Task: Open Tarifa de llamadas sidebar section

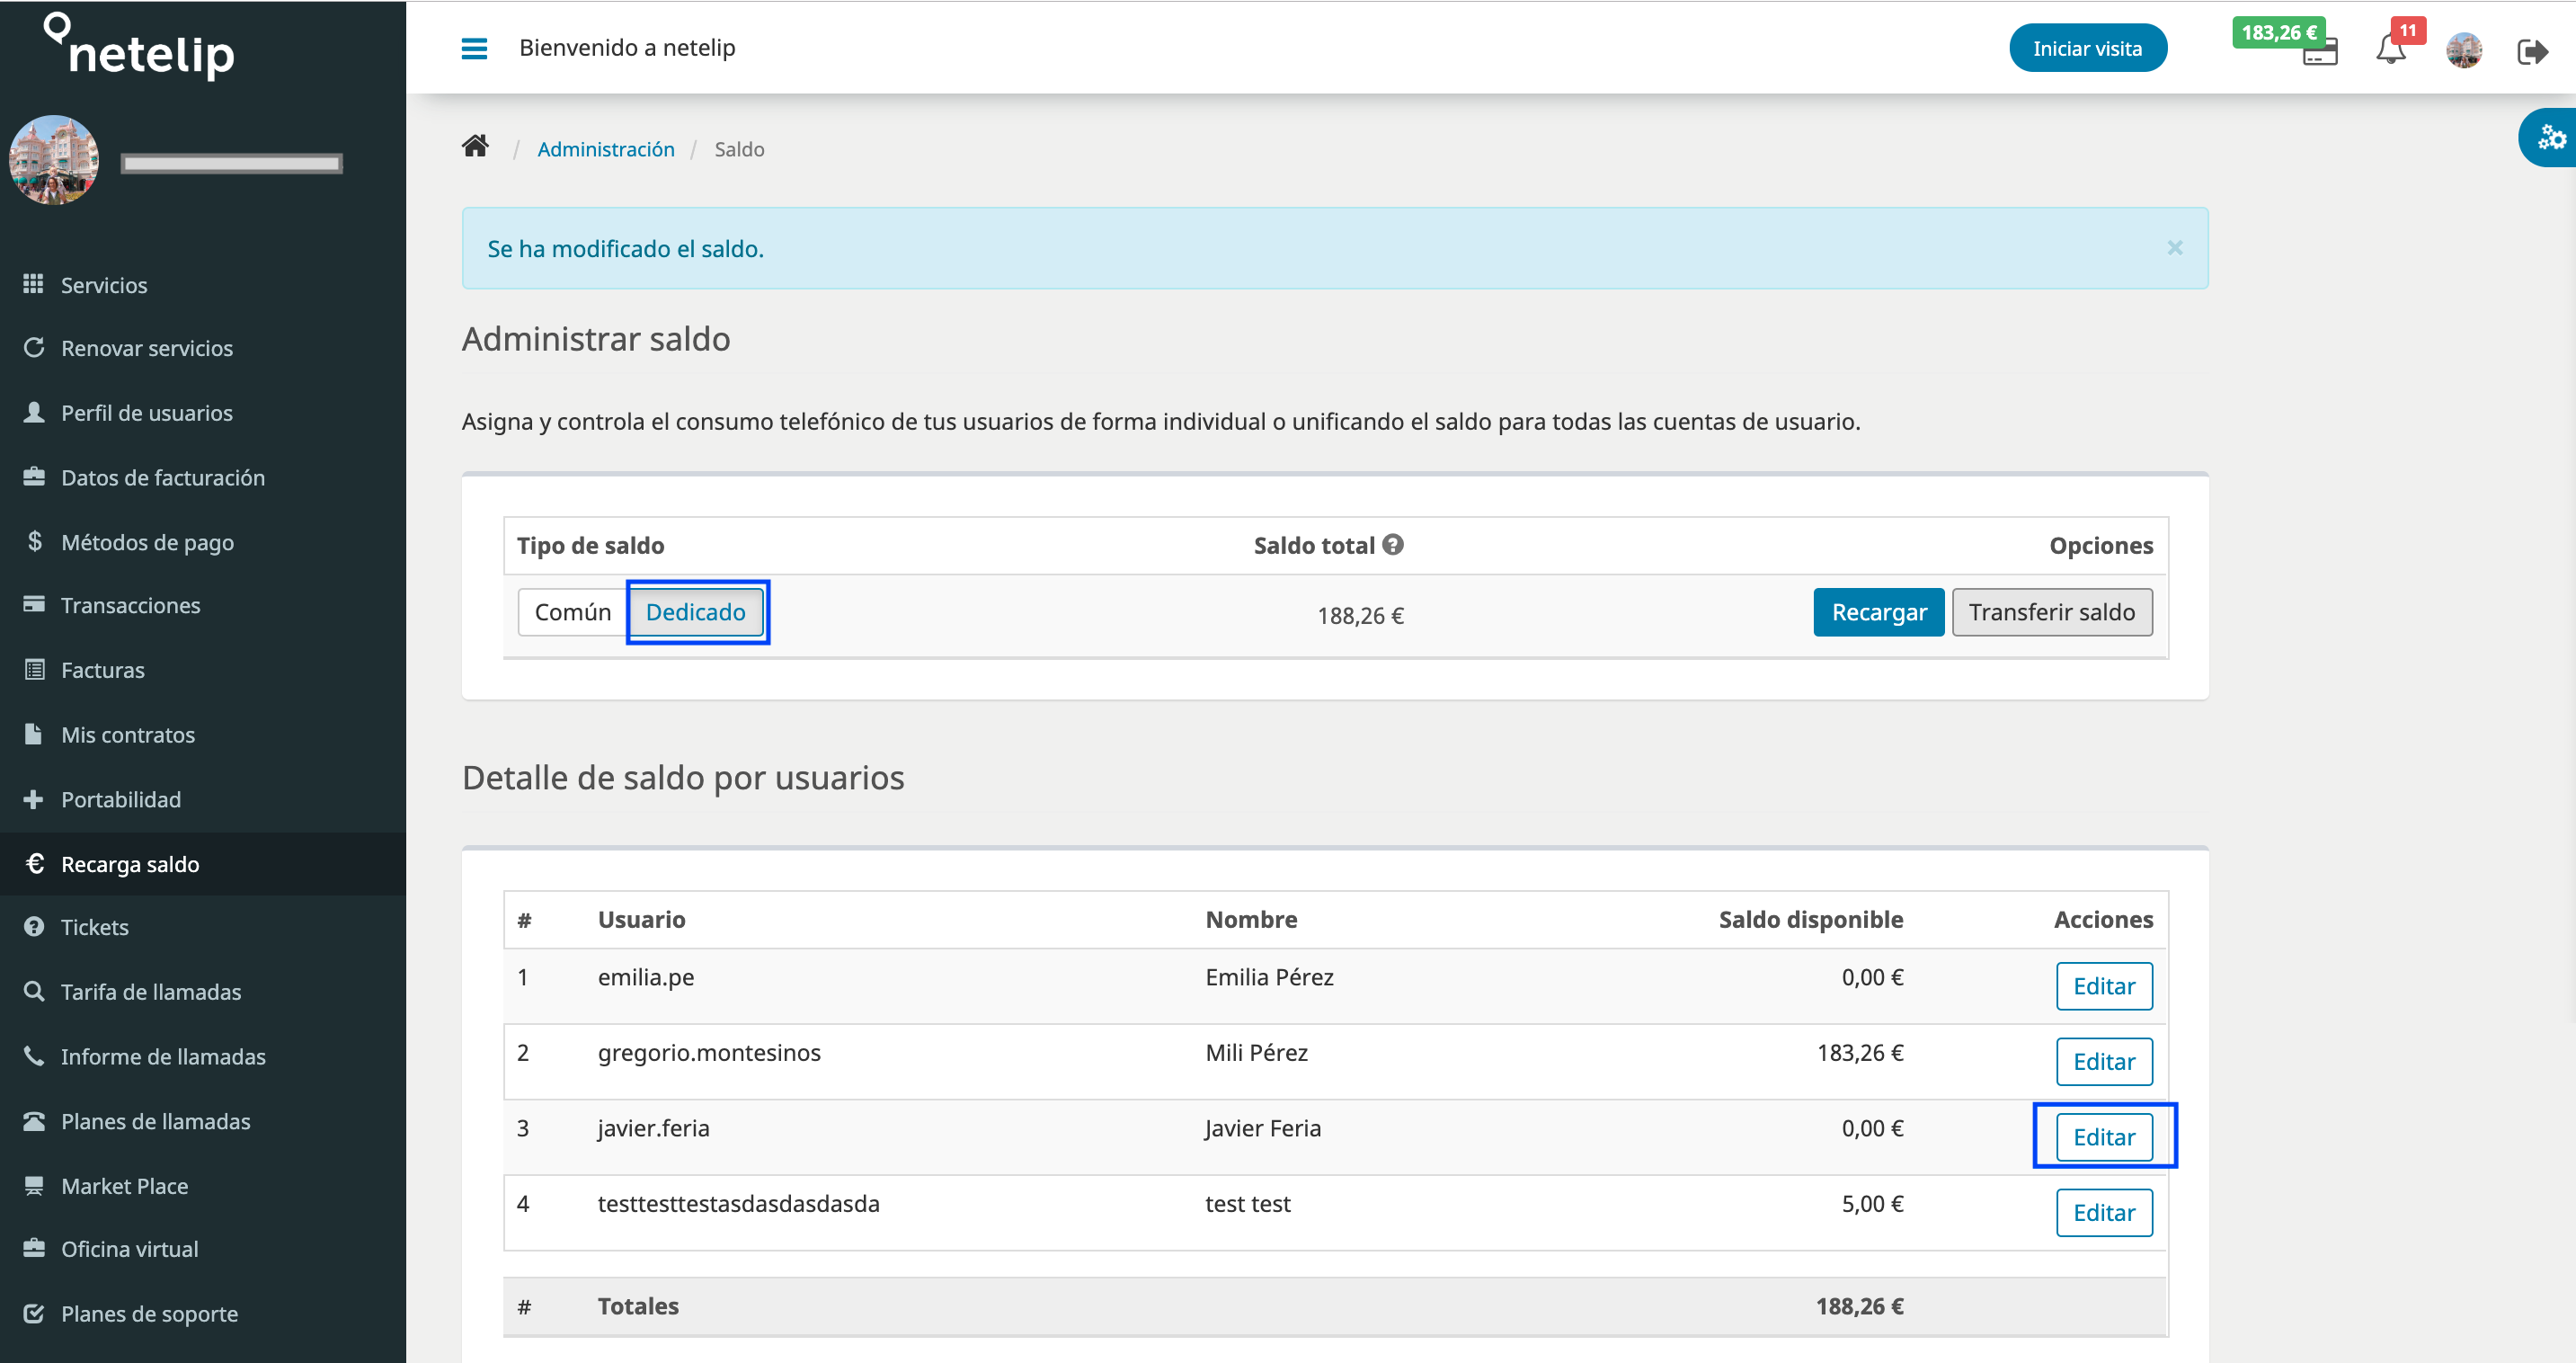Action: [x=152, y=992]
